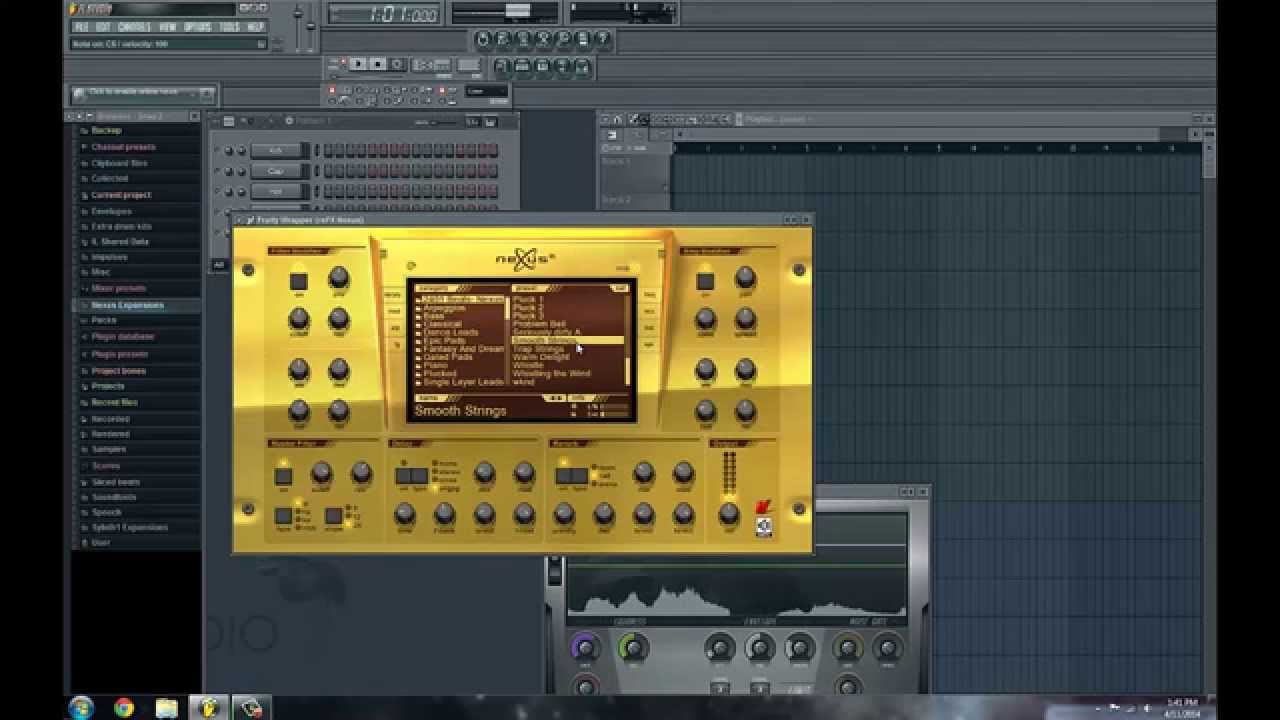Mute the Kick channel LED

click(x=217, y=151)
